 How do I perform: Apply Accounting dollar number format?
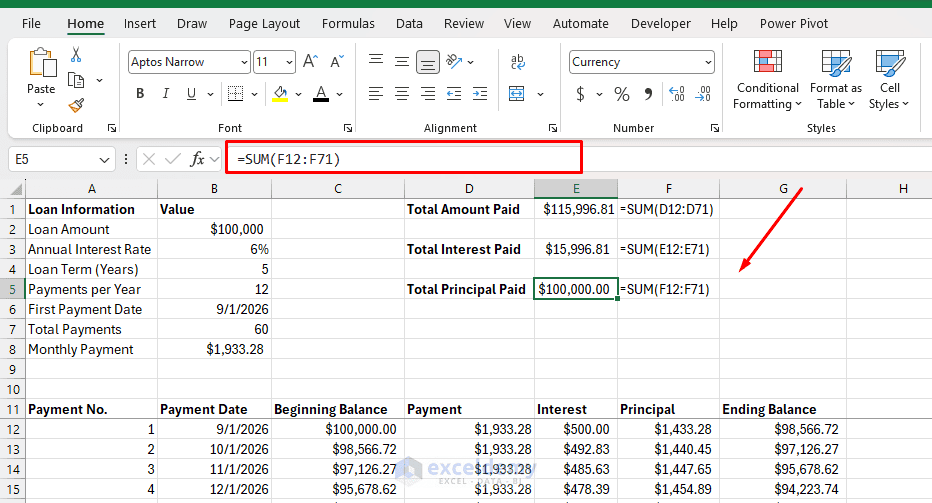point(580,94)
